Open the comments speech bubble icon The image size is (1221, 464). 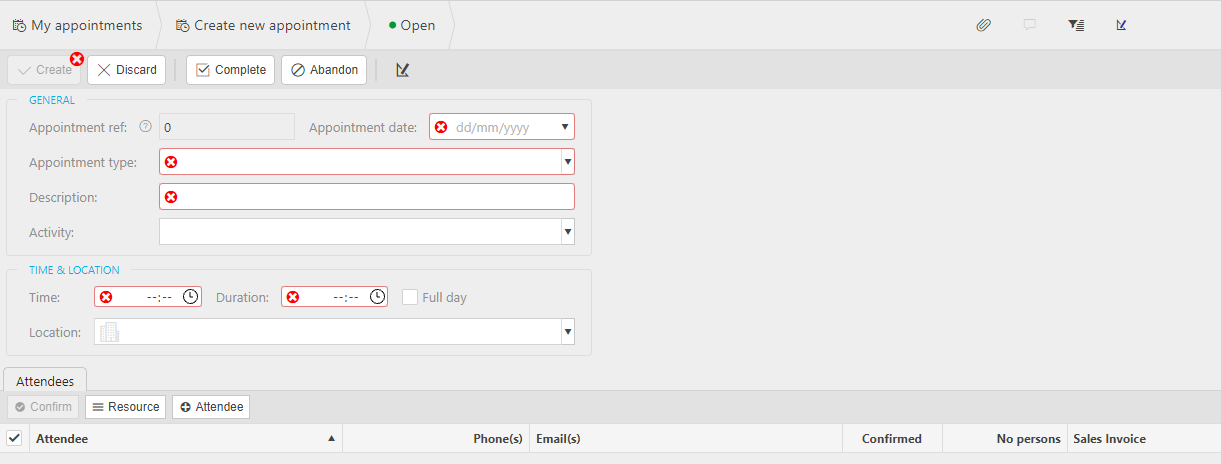click(1029, 25)
